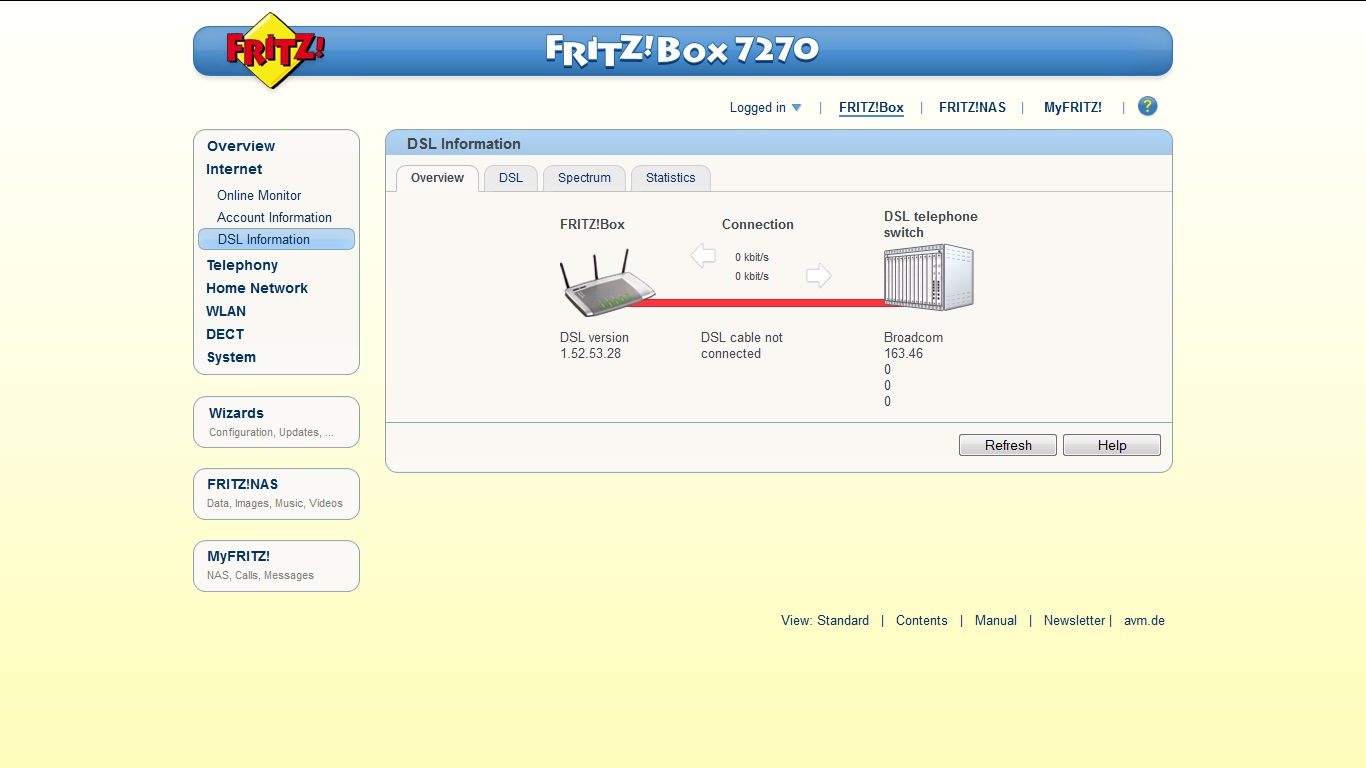Click the Broadcom vendor text
The width and height of the screenshot is (1366, 768).
[x=913, y=338]
